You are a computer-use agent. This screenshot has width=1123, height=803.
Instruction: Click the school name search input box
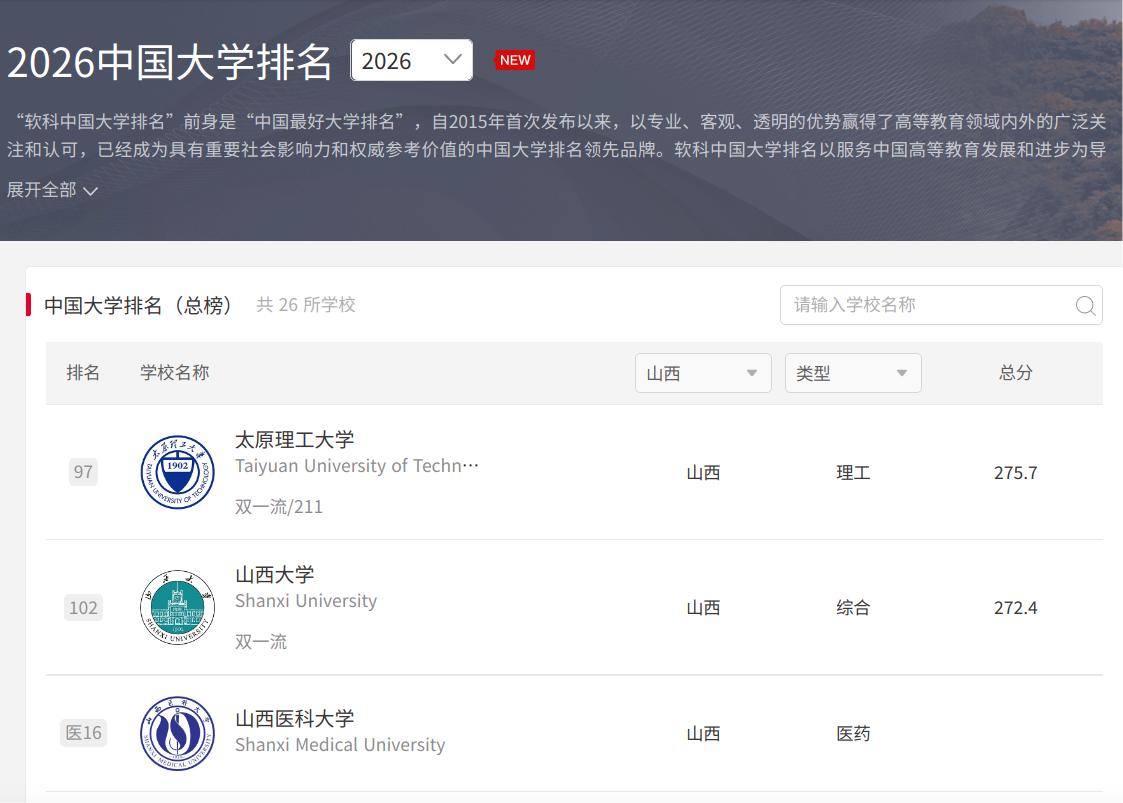(930, 306)
